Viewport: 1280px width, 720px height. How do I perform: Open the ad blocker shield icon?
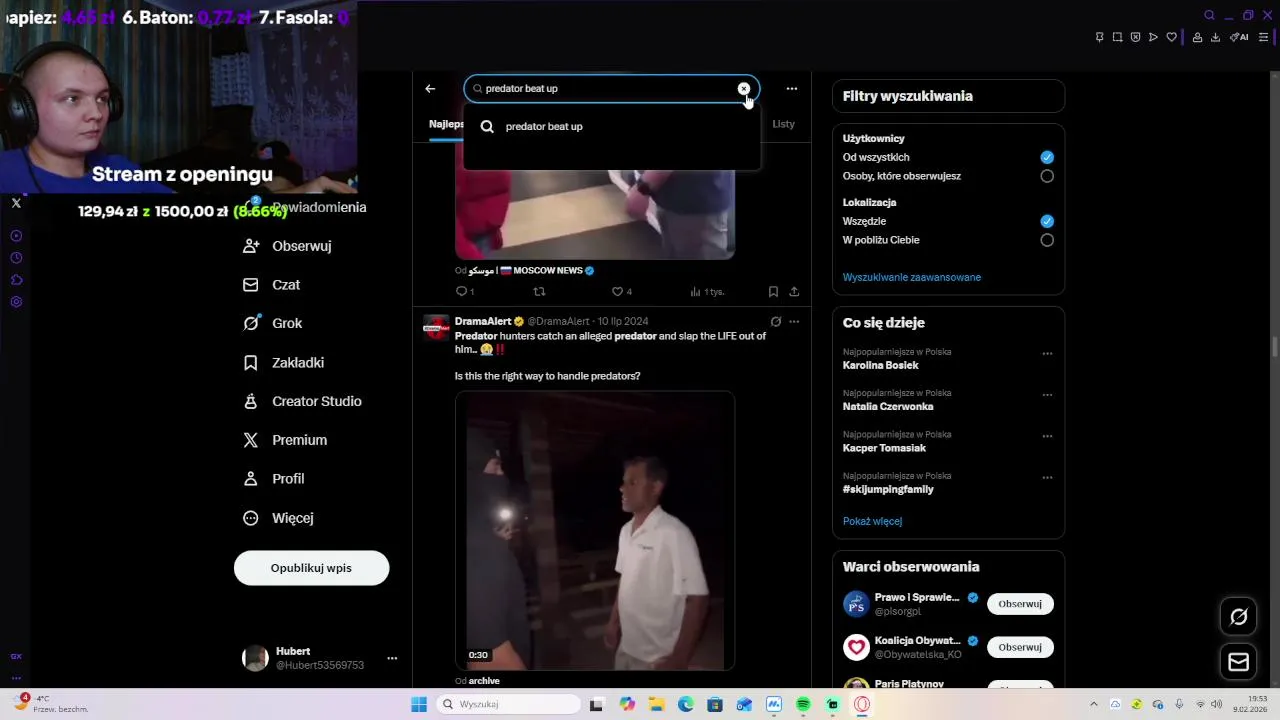[x=1135, y=37]
